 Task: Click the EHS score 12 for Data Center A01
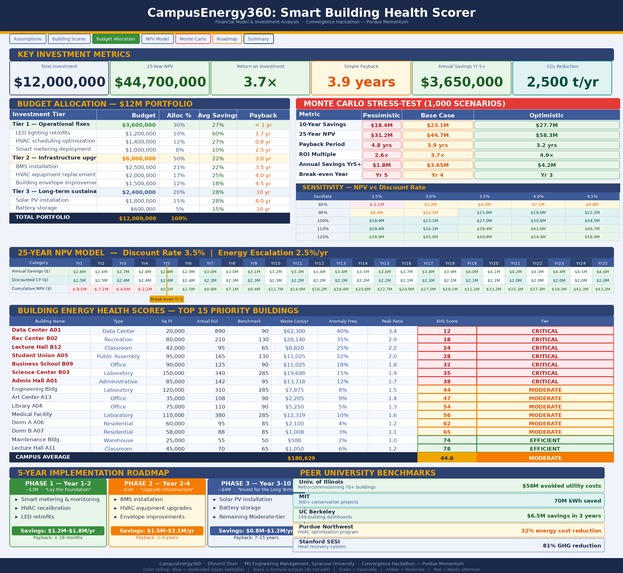point(447,331)
